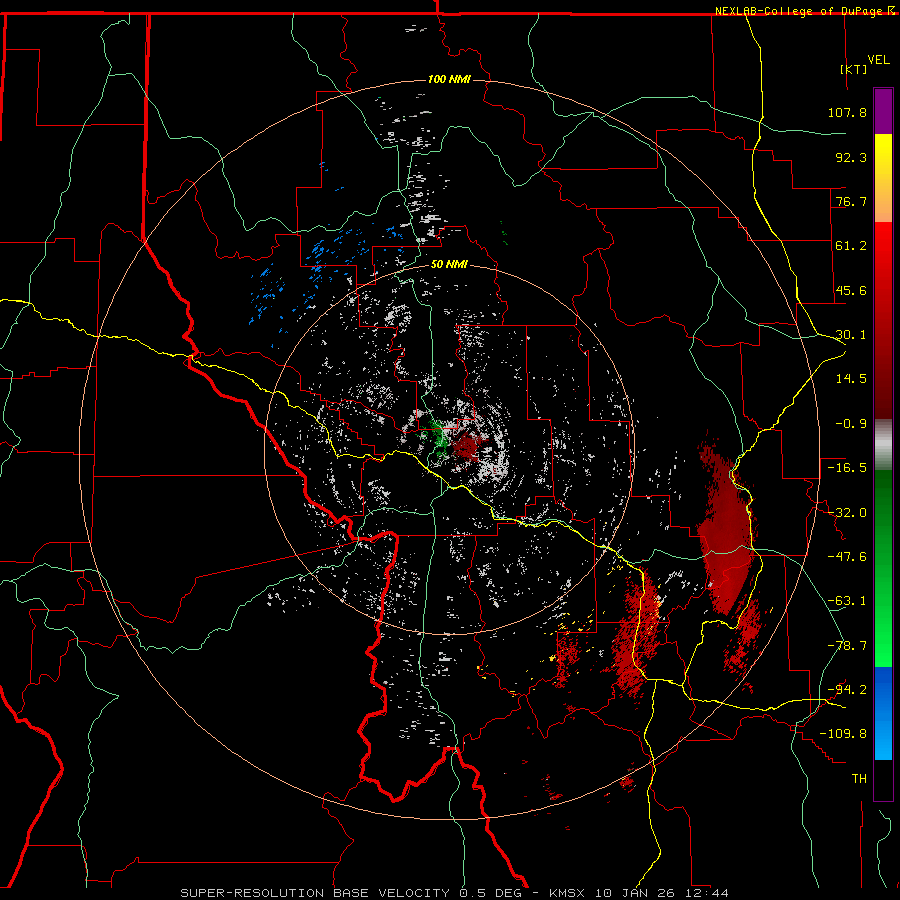Image resolution: width=900 pixels, height=900 pixels.
Task: Click the -0.9 scale value
Action: [x=851, y=424]
